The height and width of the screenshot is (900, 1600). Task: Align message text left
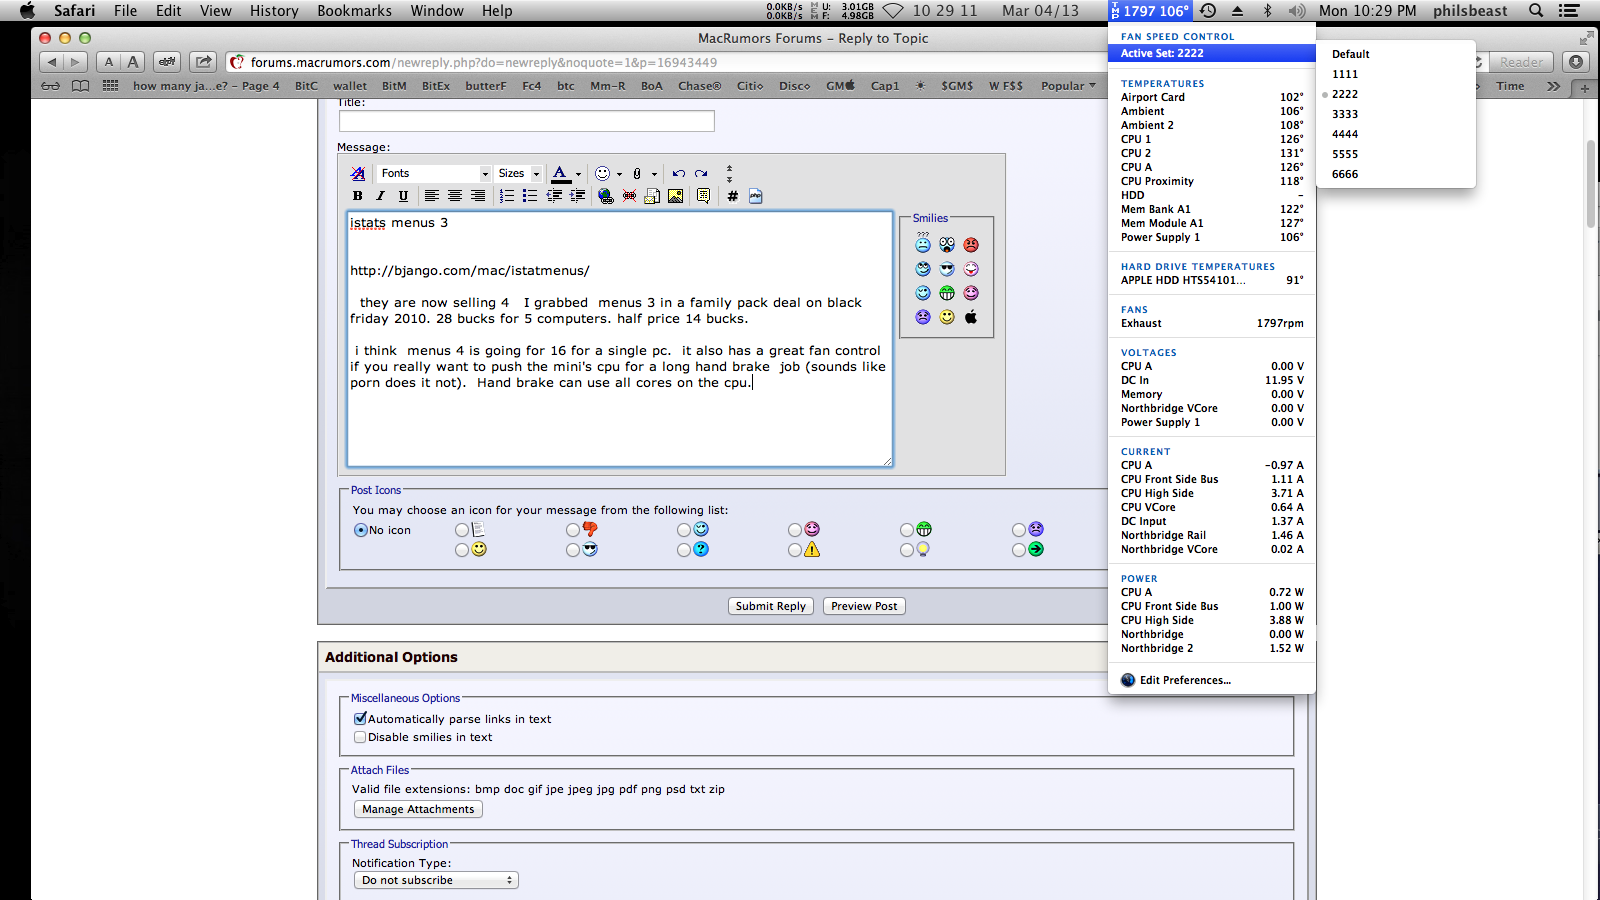[x=432, y=196]
